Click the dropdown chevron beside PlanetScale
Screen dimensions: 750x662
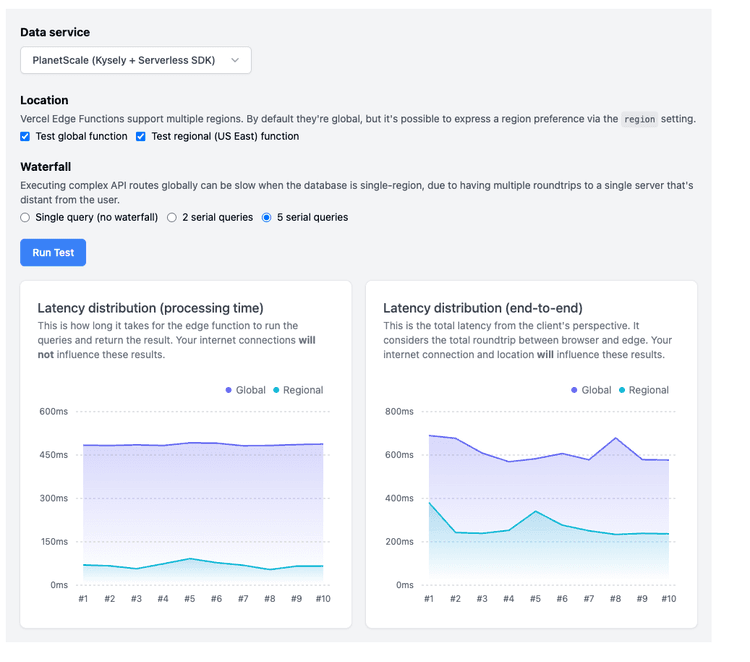click(235, 60)
